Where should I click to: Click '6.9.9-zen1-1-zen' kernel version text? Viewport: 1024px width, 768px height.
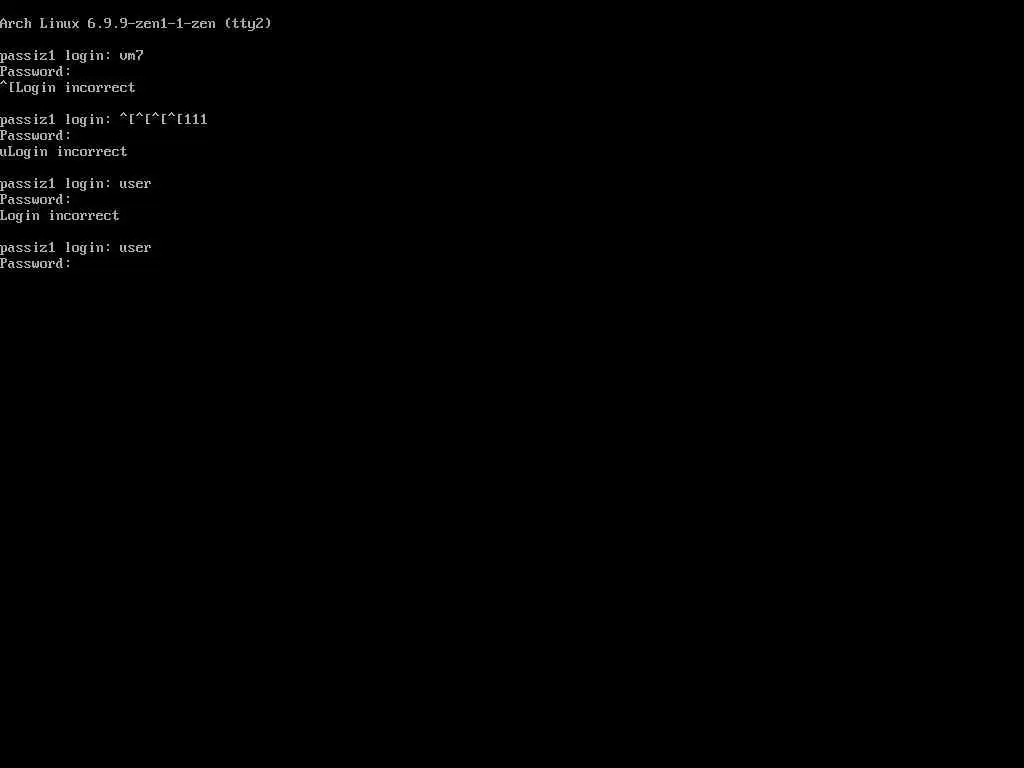coord(152,24)
